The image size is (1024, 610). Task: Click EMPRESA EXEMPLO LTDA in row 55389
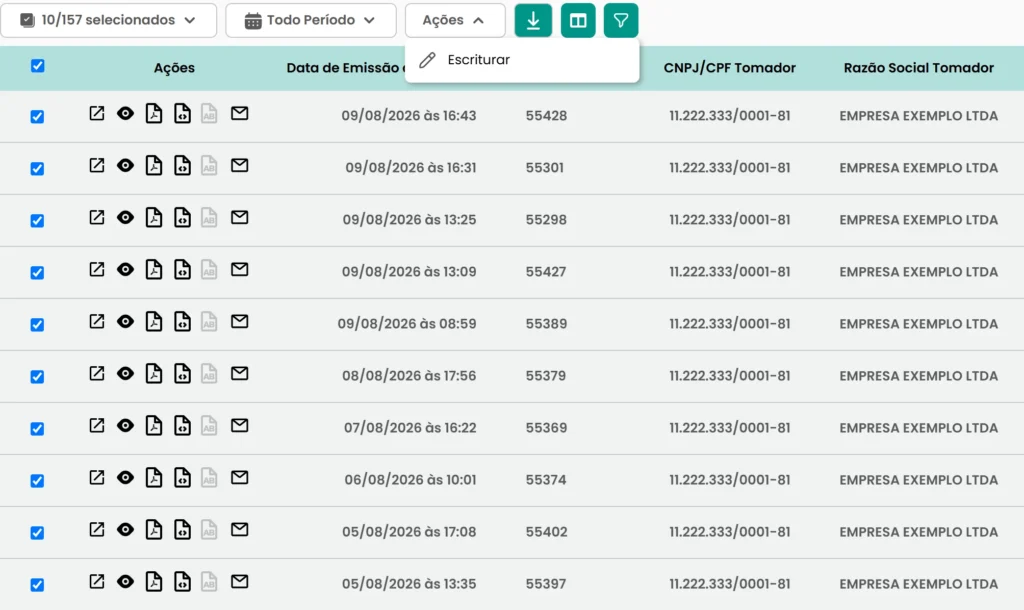point(918,324)
